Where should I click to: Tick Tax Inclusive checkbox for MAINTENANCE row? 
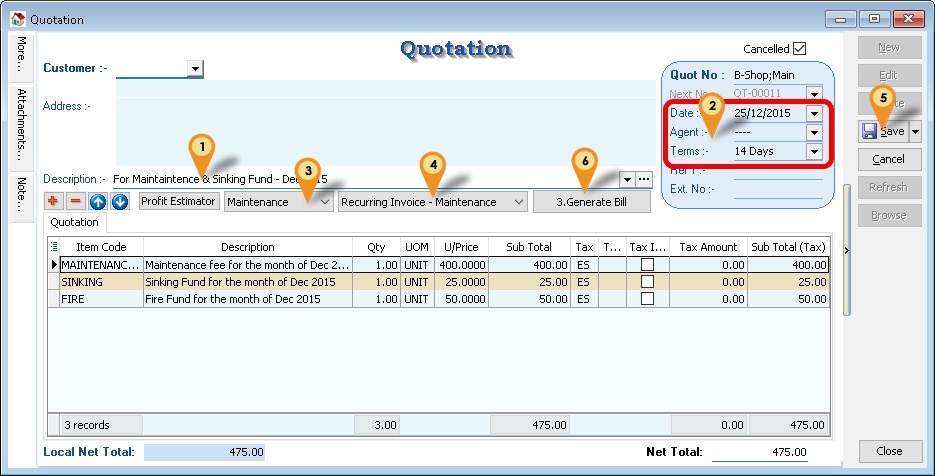pyautogui.click(x=647, y=265)
